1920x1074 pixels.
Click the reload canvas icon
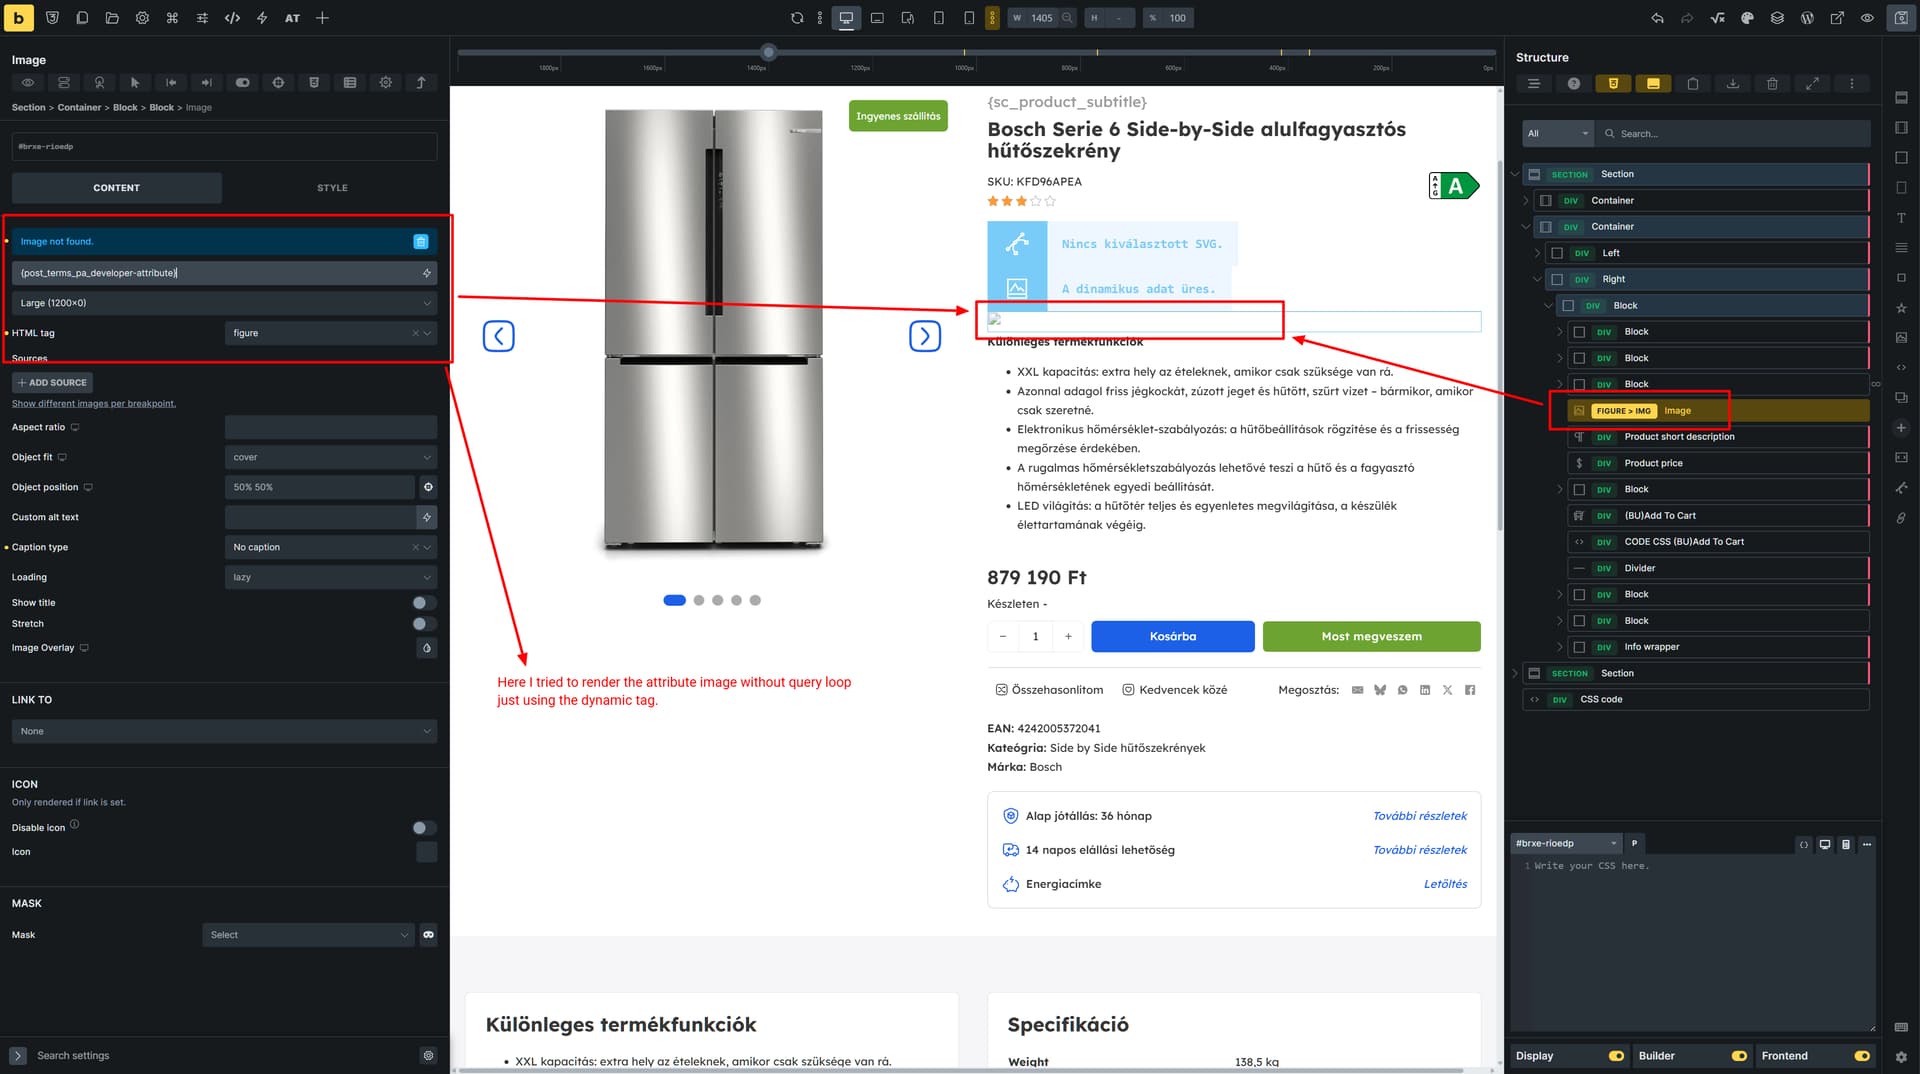click(797, 18)
